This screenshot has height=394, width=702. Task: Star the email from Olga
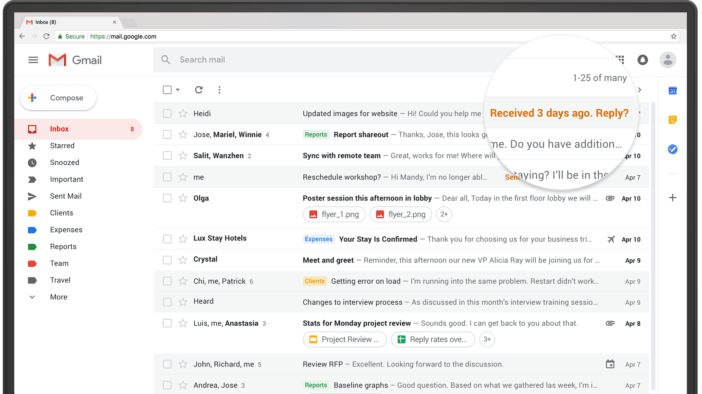coord(183,198)
